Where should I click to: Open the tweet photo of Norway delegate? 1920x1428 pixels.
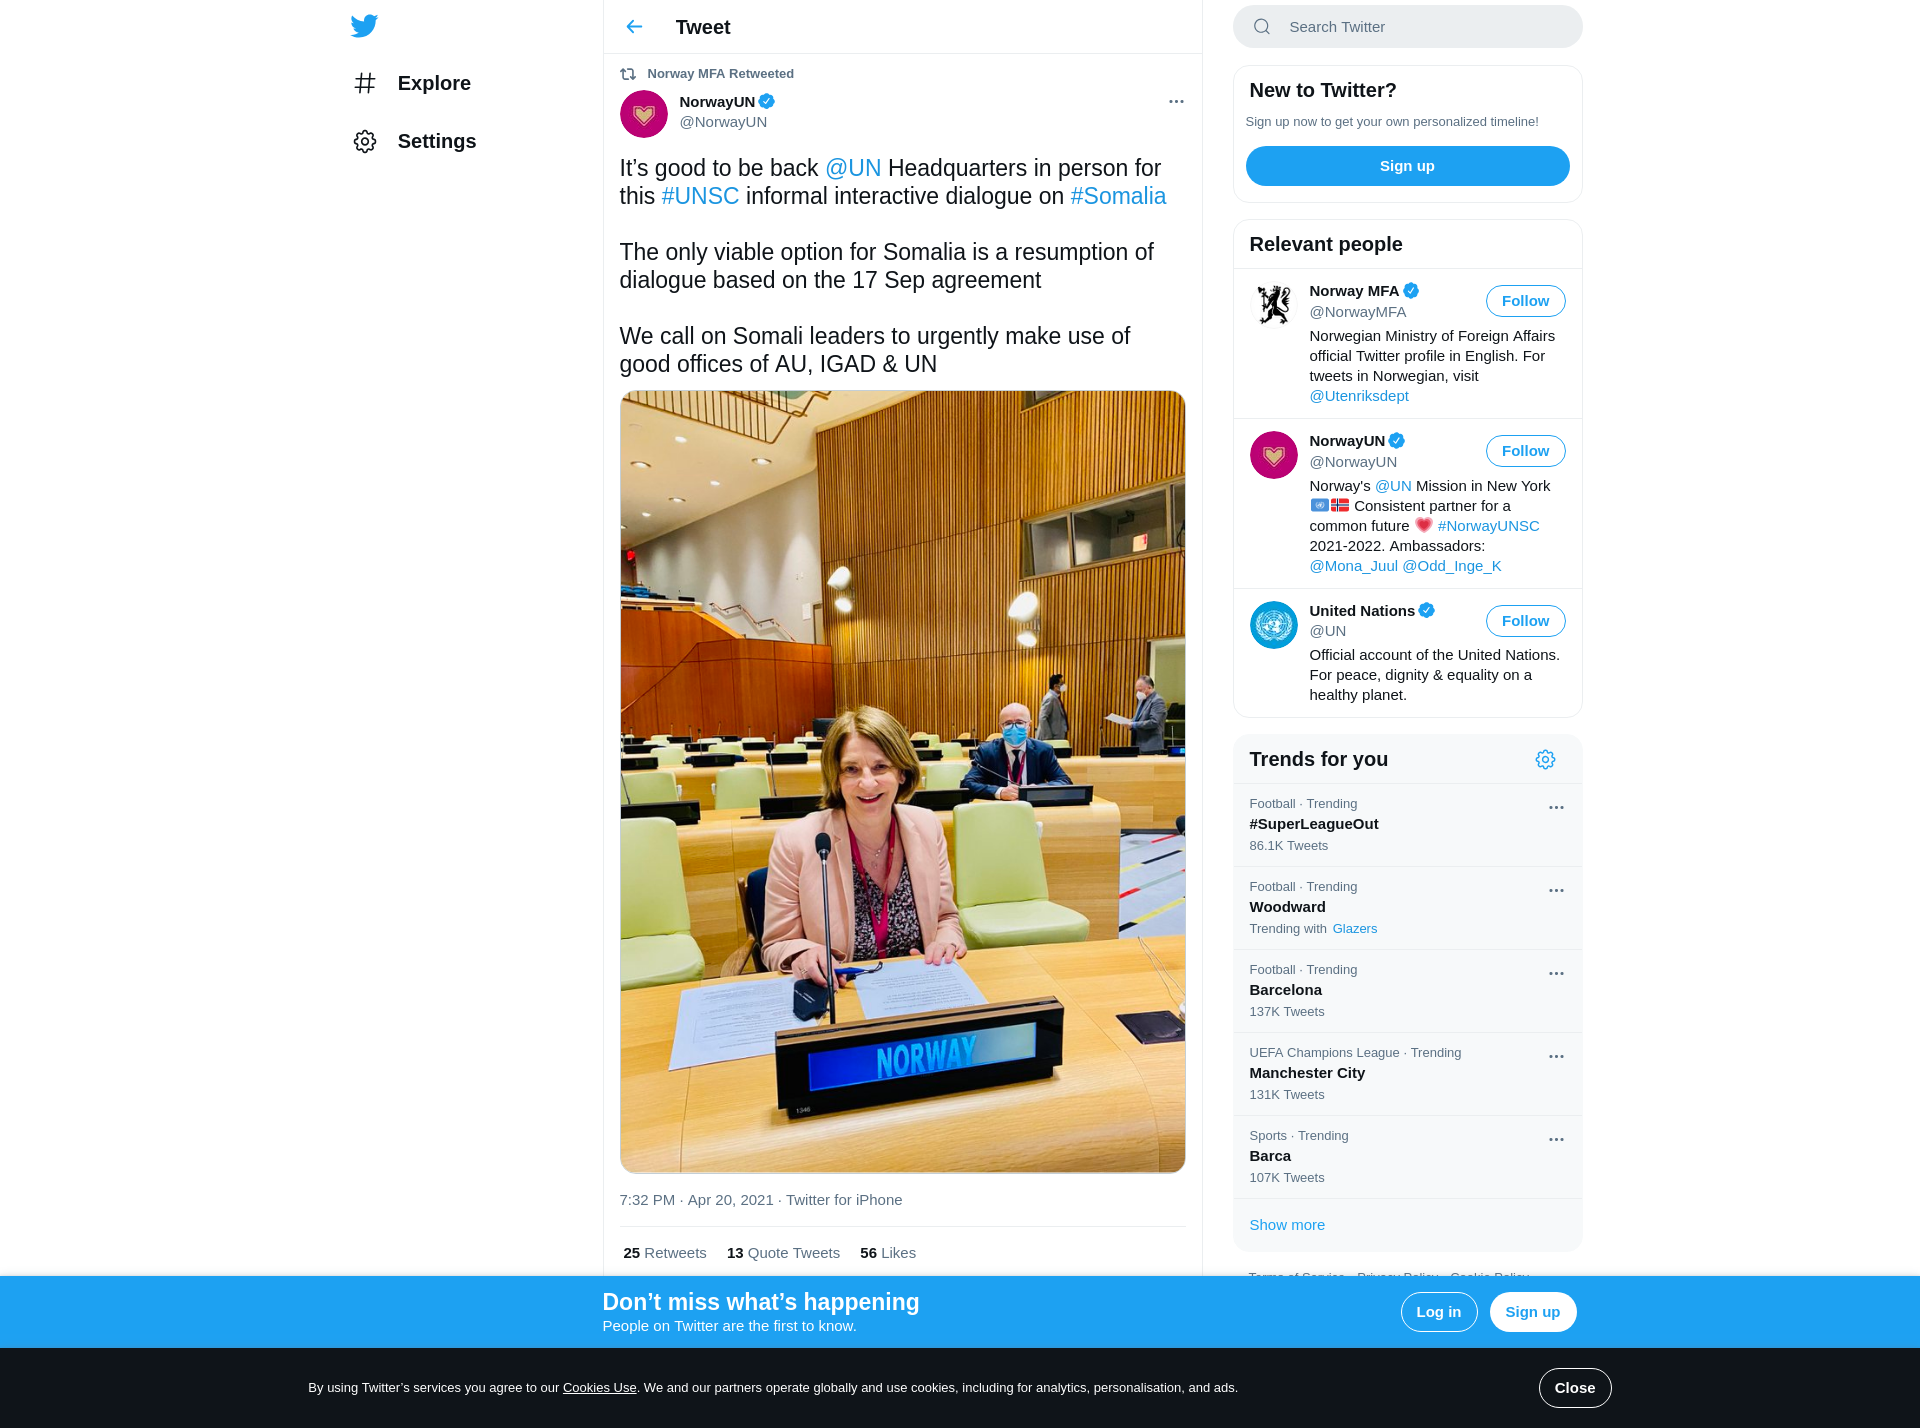(x=902, y=782)
